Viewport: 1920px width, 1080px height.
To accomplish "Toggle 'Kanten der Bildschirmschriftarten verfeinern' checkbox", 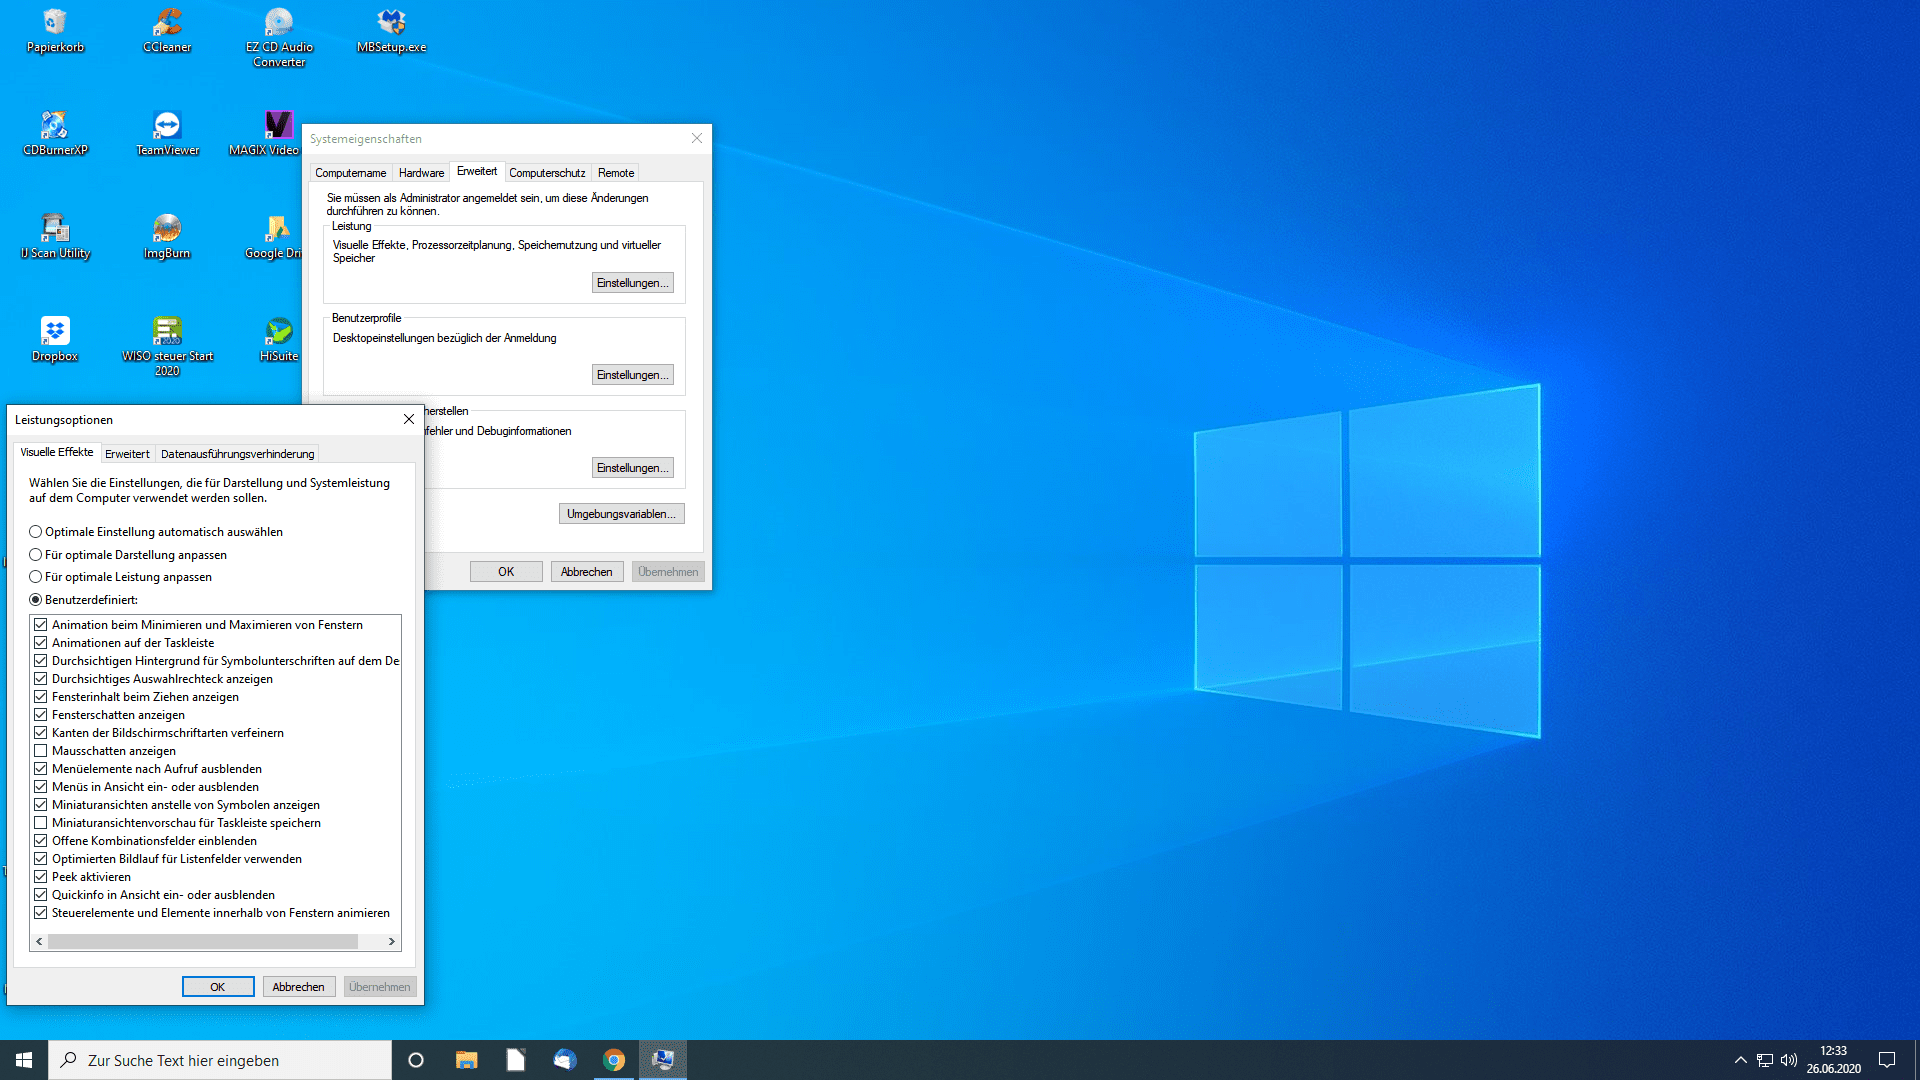I will [41, 733].
